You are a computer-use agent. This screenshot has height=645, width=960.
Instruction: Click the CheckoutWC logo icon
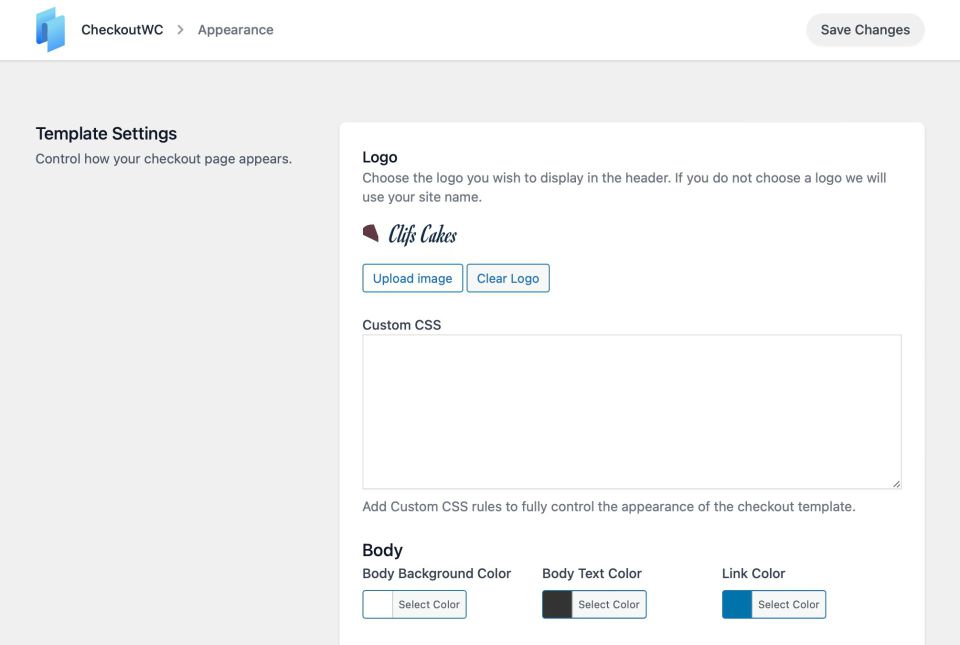[x=50, y=30]
